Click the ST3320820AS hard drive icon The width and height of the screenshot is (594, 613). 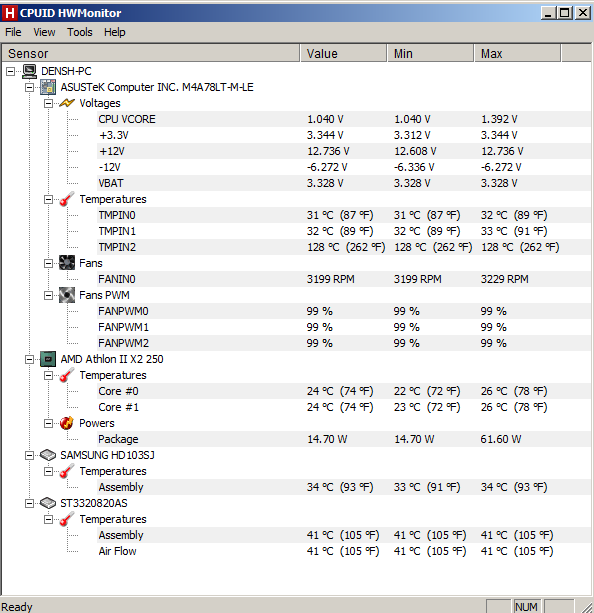point(48,503)
